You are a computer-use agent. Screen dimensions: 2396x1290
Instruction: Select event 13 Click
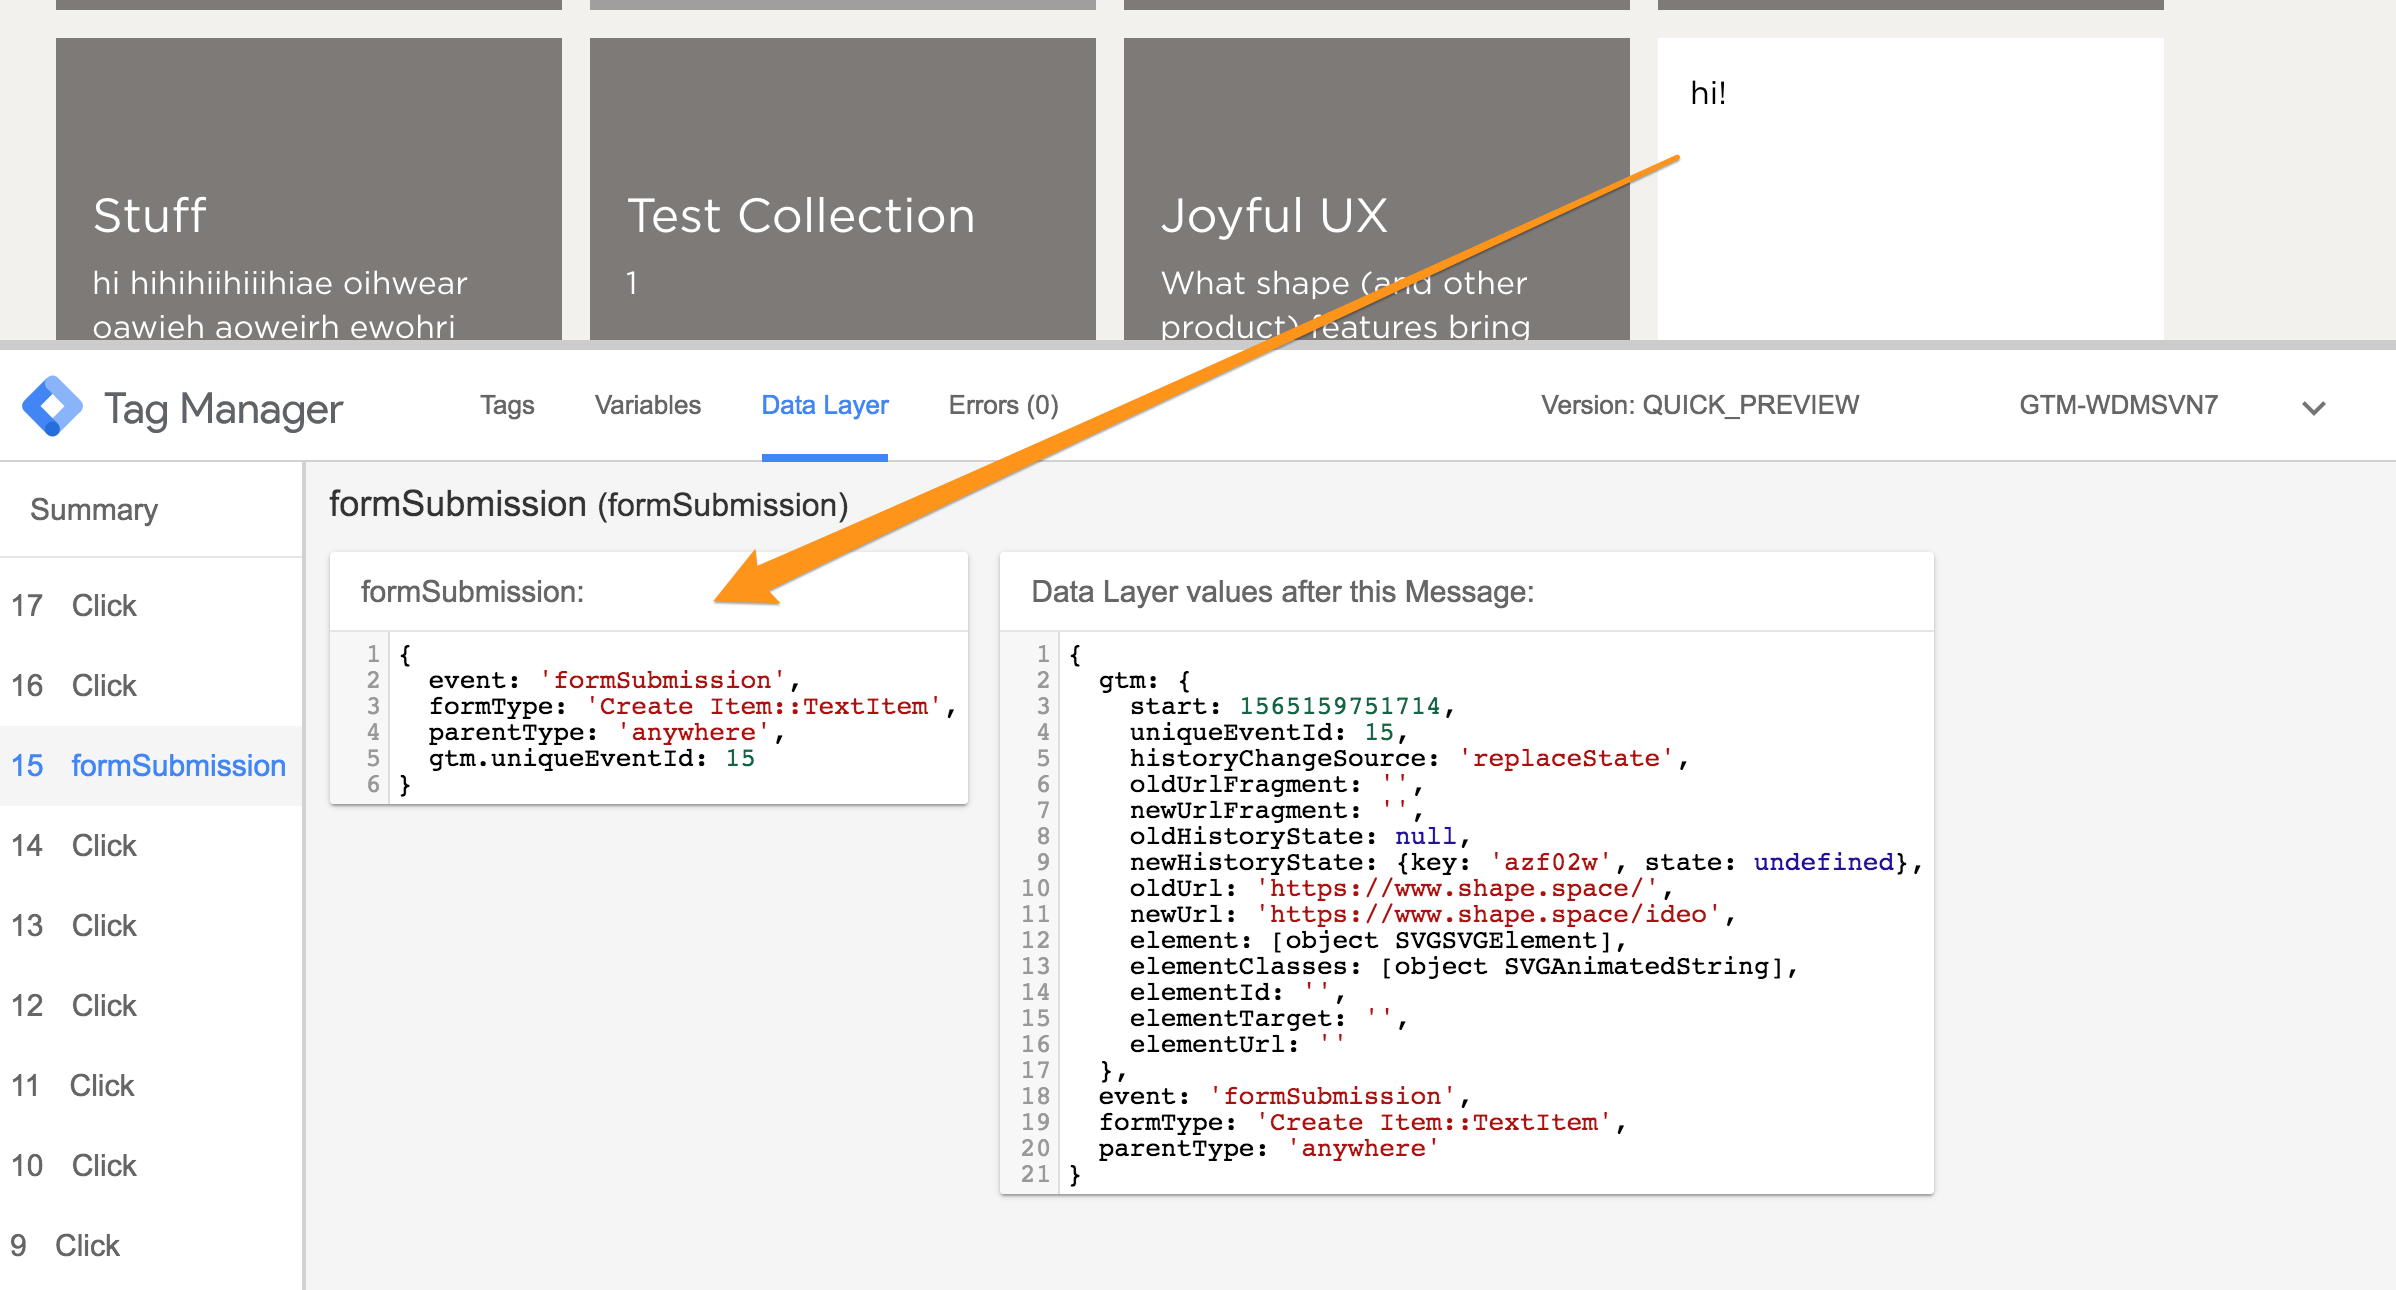tap(103, 925)
